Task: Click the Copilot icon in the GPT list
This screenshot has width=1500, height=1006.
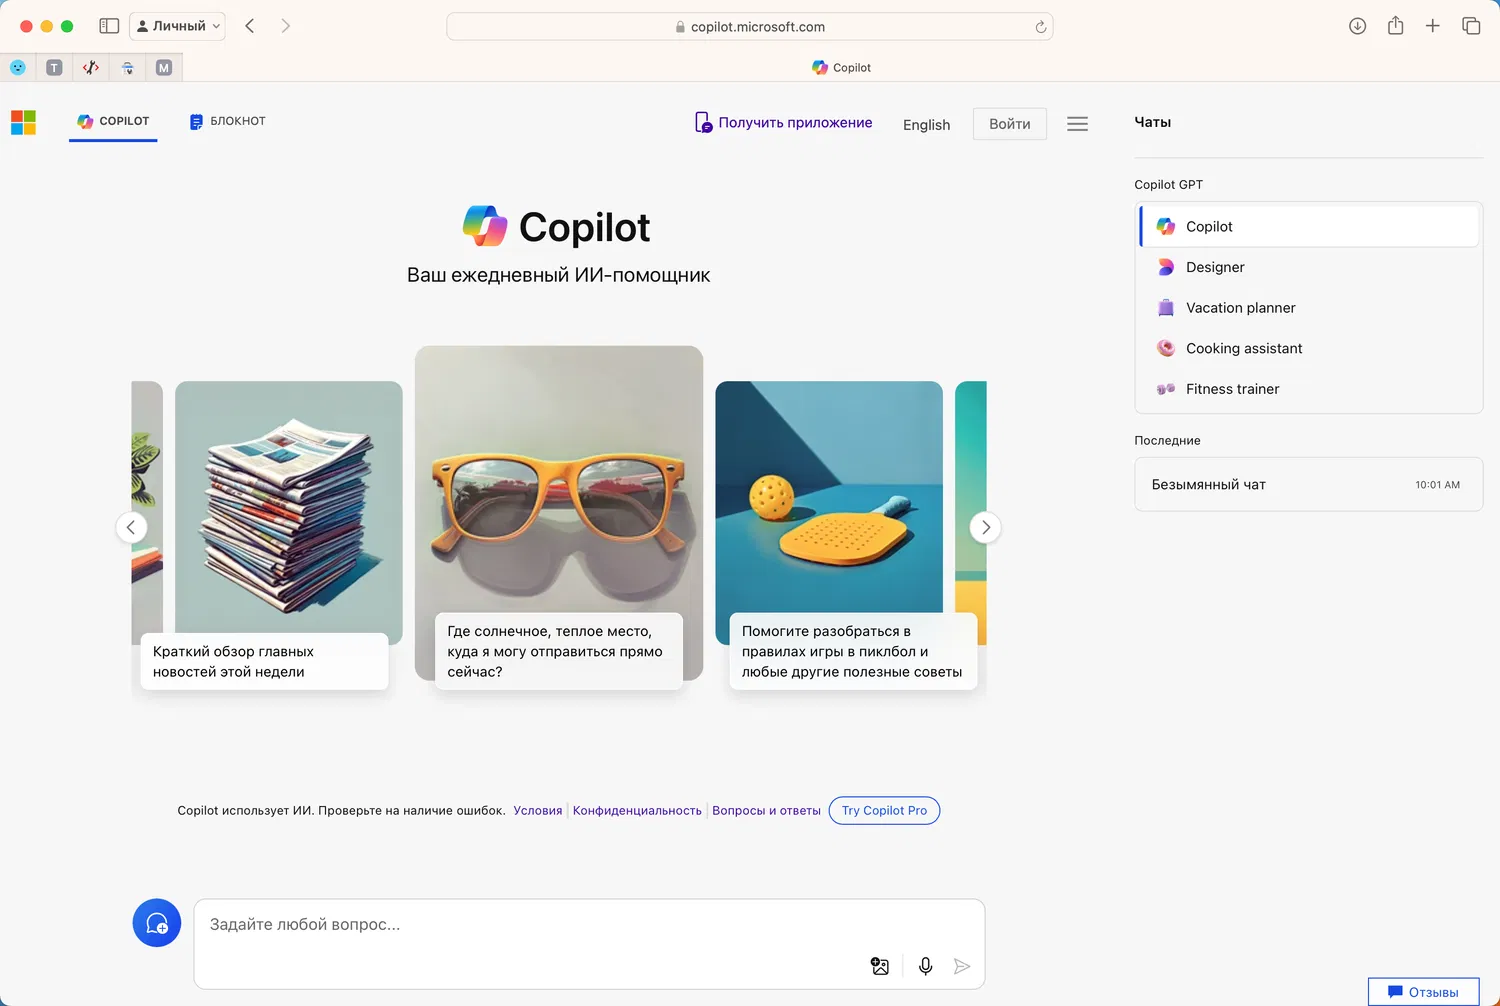Action: click(1166, 226)
